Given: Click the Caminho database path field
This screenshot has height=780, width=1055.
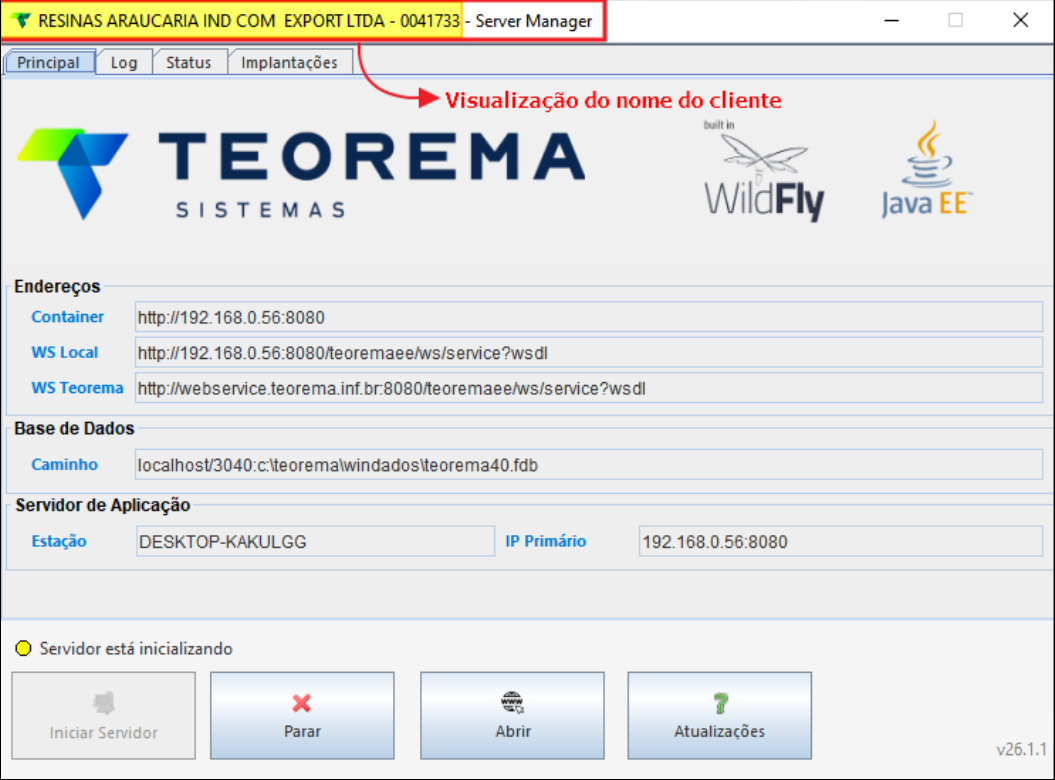Looking at the screenshot, I should (588, 464).
